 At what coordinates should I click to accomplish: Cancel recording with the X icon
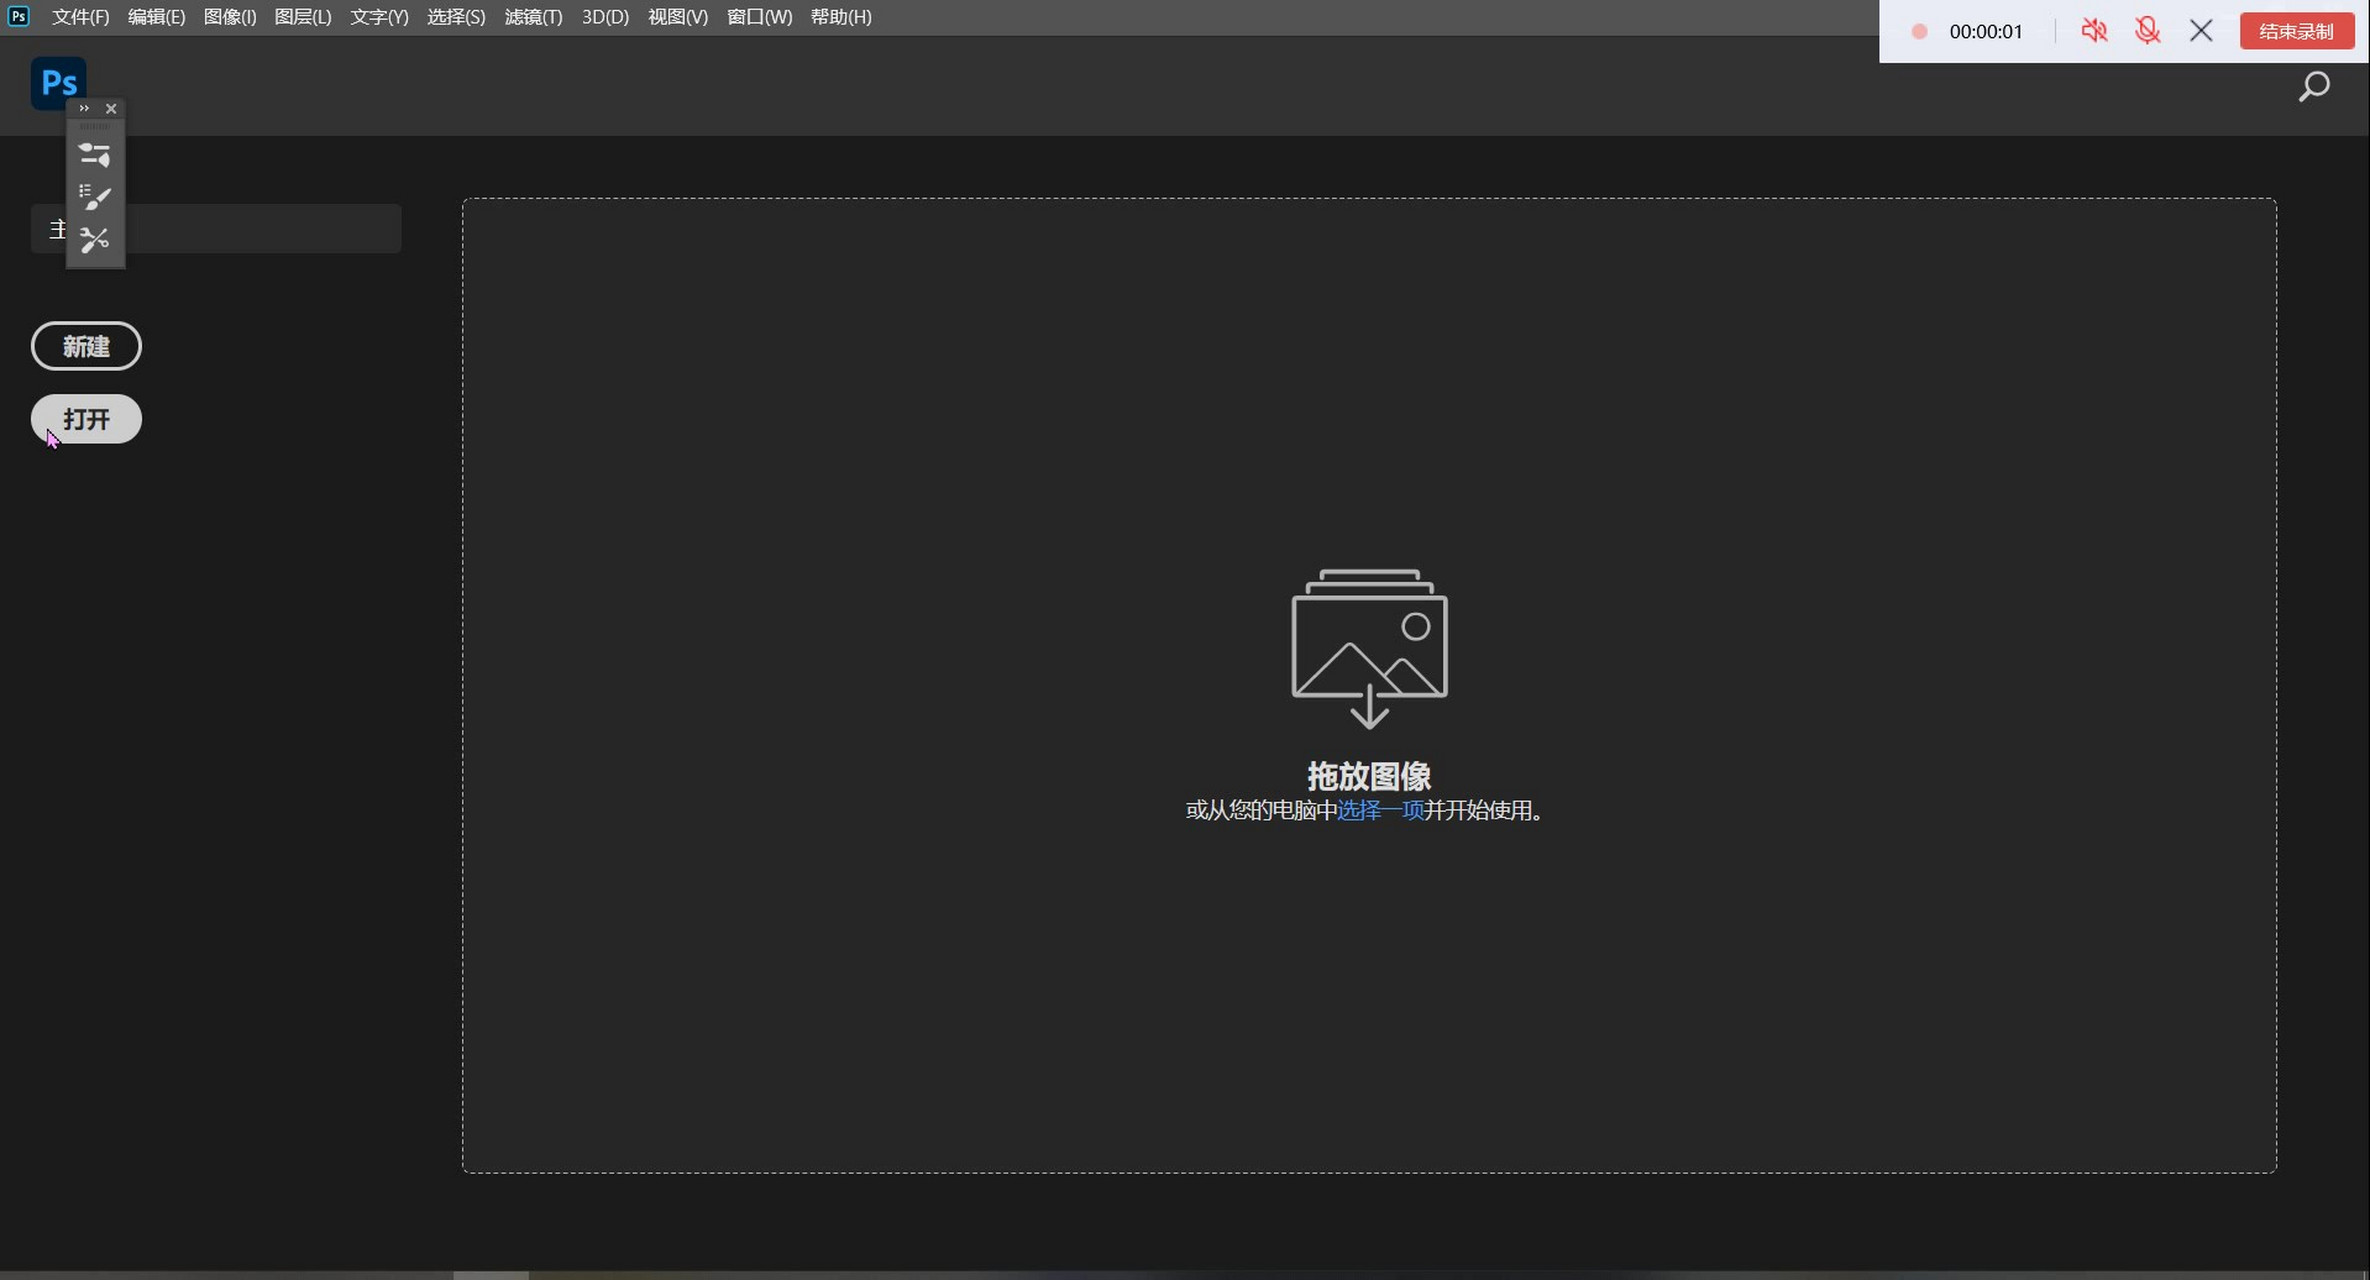(x=2201, y=31)
